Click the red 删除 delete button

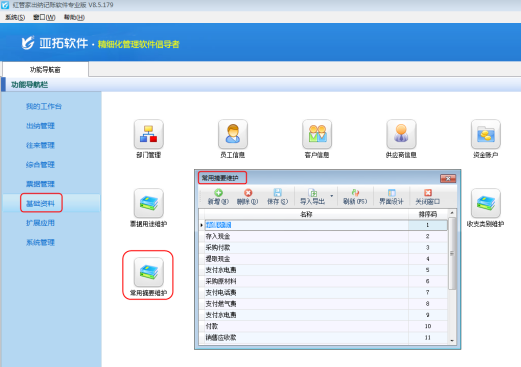point(247,197)
